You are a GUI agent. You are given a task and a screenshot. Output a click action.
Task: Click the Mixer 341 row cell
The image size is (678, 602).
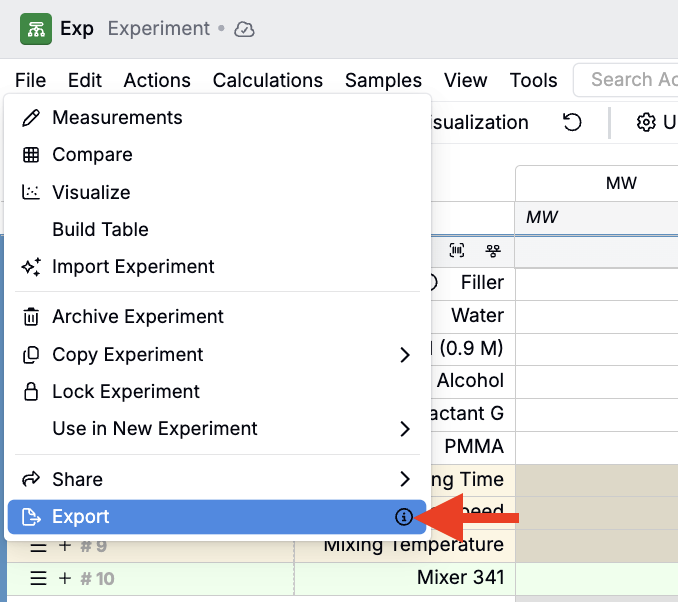pos(460,578)
